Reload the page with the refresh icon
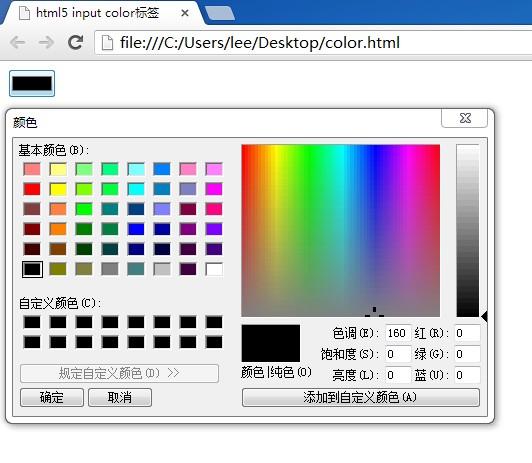Screen dimensions: 532x463 click(75, 42)
